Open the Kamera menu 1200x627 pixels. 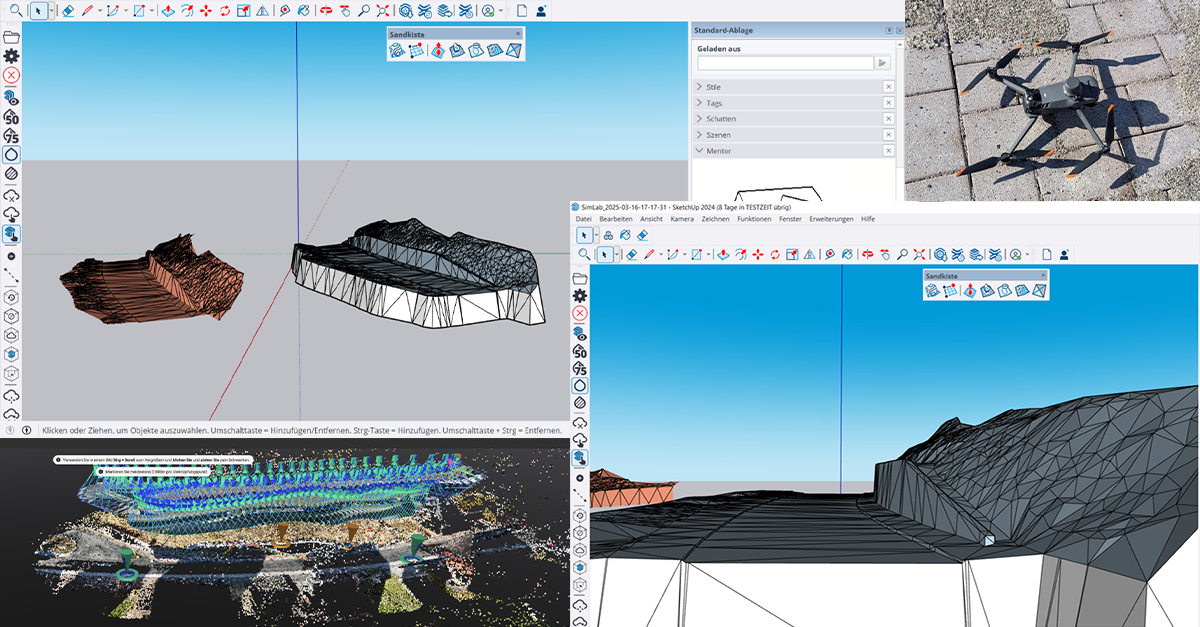pyautogui.click(x=682, y=218)
